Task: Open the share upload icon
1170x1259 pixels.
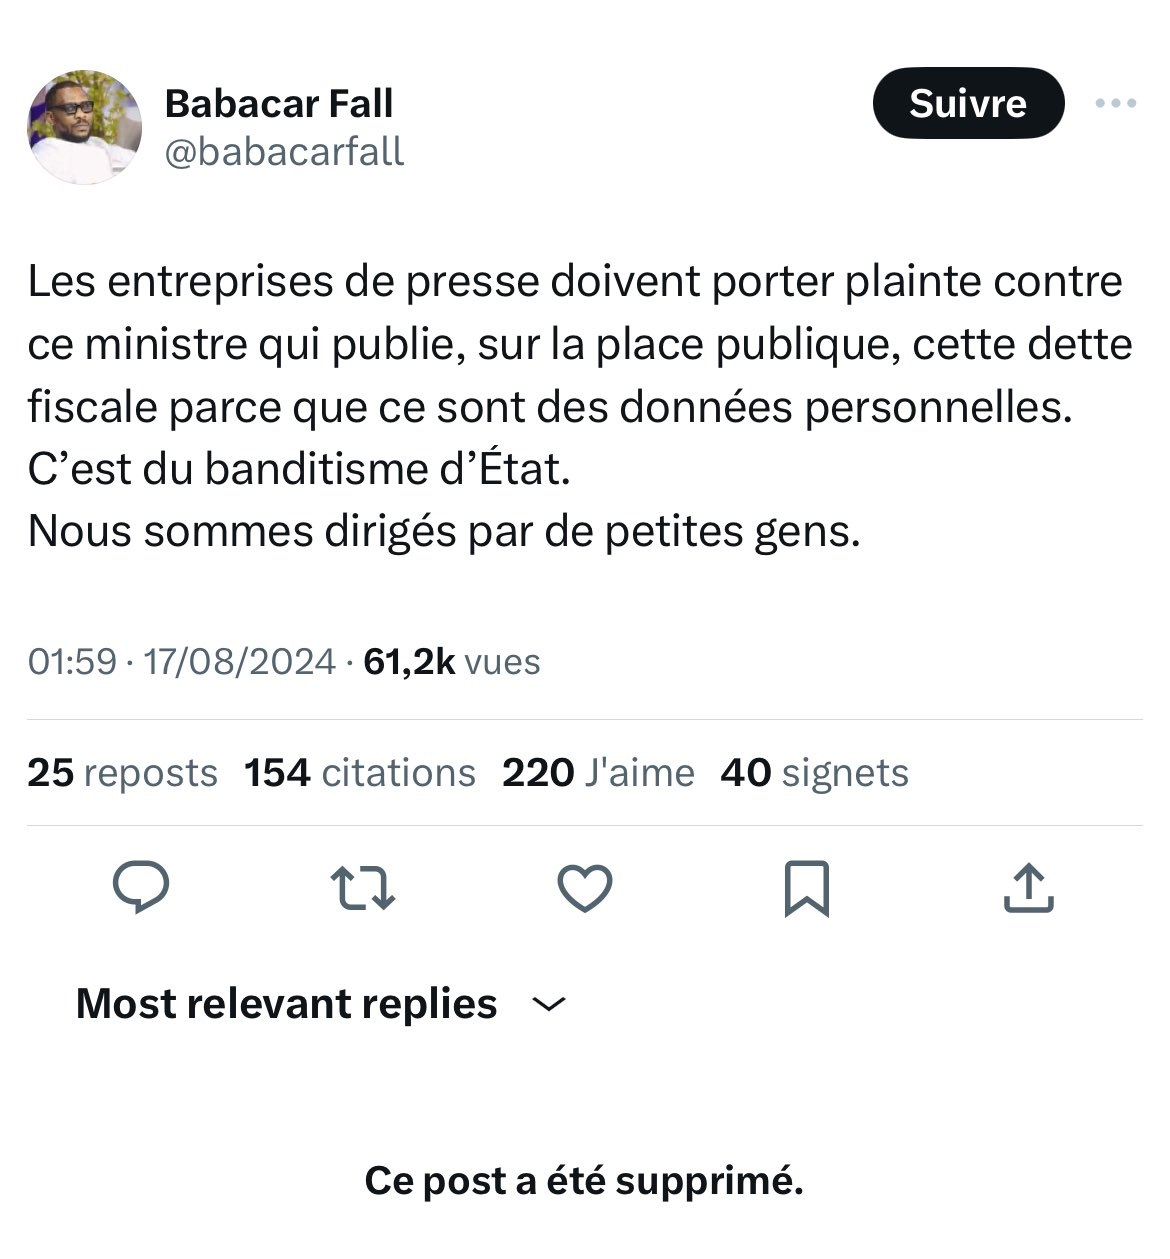Action: tap(1028, 888)
